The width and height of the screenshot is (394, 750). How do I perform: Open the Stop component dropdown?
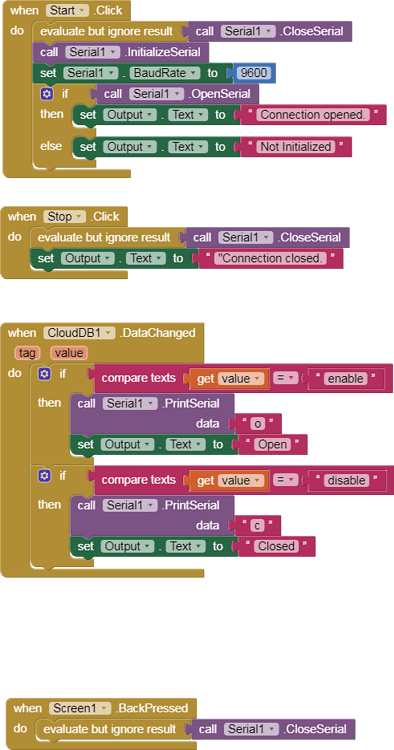64,217
